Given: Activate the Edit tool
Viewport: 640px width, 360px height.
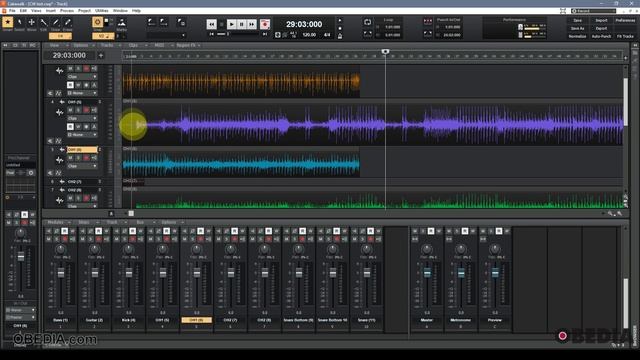Looking at the screenshot, I should tap(44, 22).
